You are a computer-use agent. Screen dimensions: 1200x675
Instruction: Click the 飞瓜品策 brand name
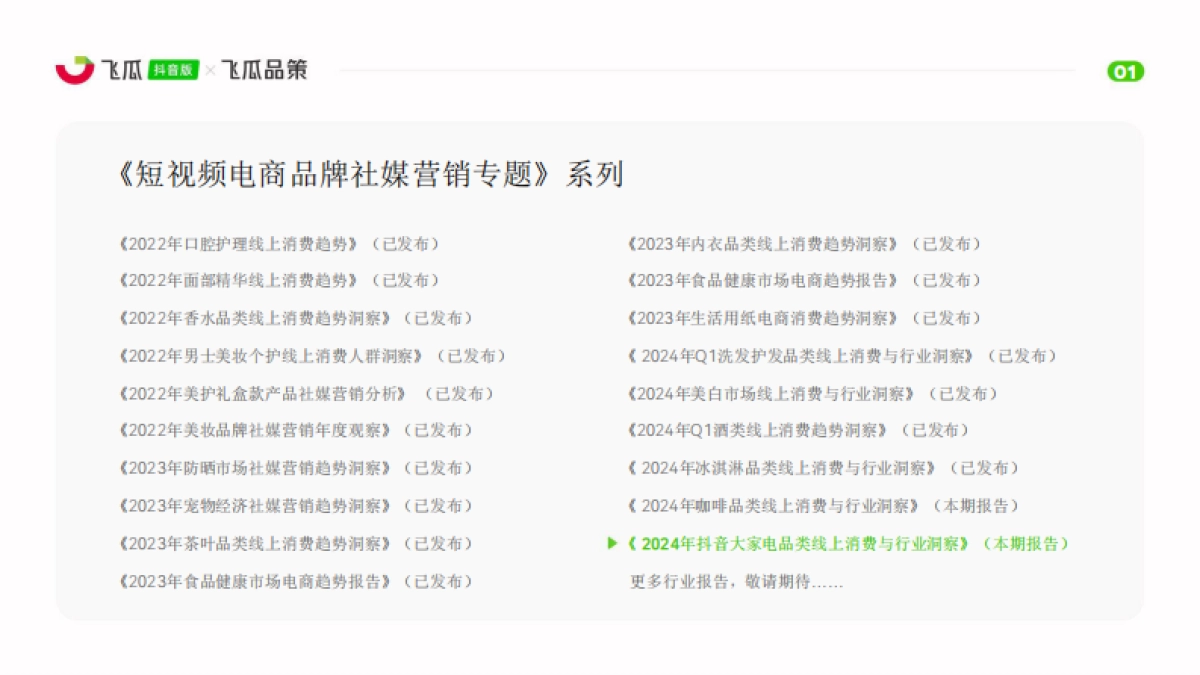tap(264, 70)
